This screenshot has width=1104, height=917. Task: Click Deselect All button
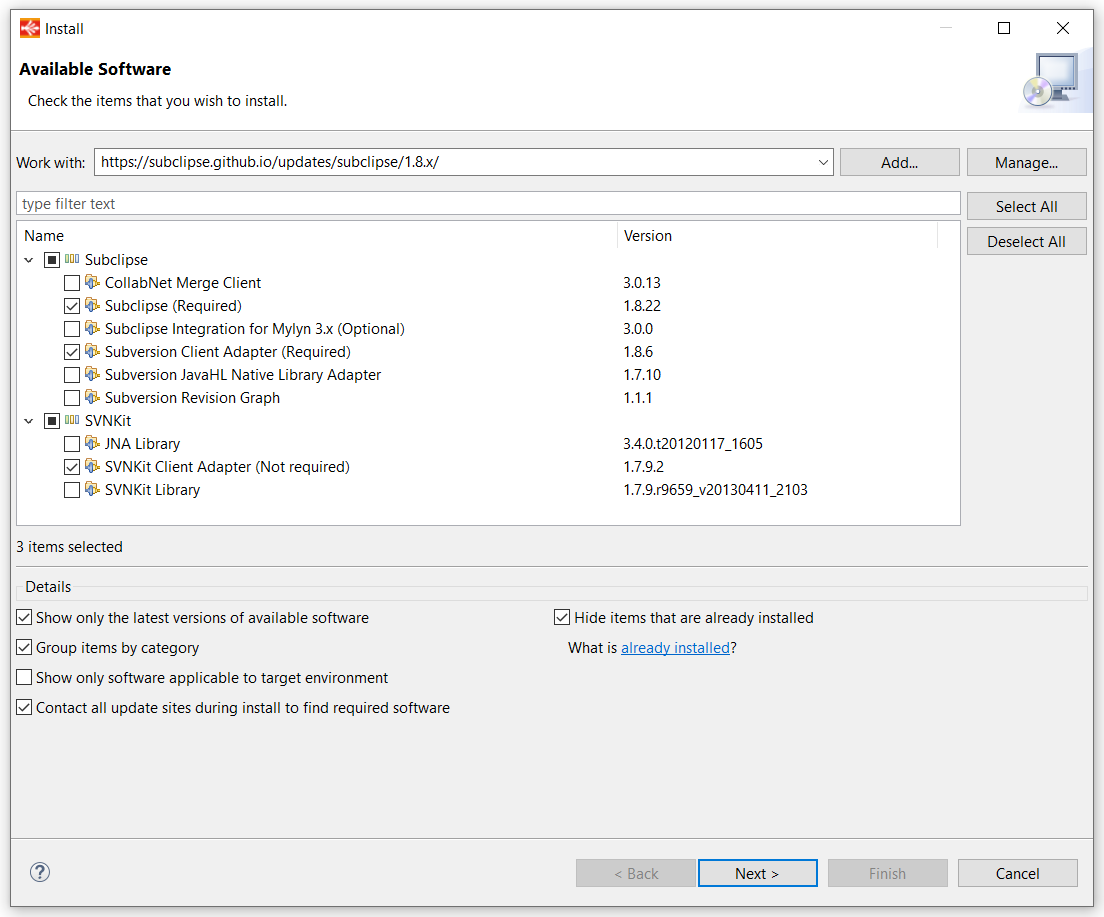click(x=1027, y=242)
